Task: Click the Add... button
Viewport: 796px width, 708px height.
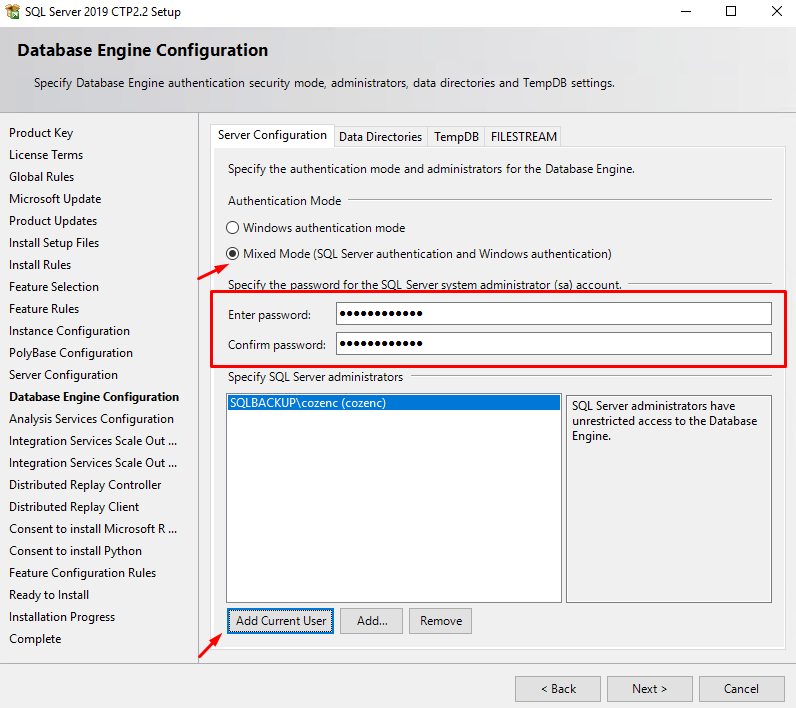Action: click(x=372, y=621)
